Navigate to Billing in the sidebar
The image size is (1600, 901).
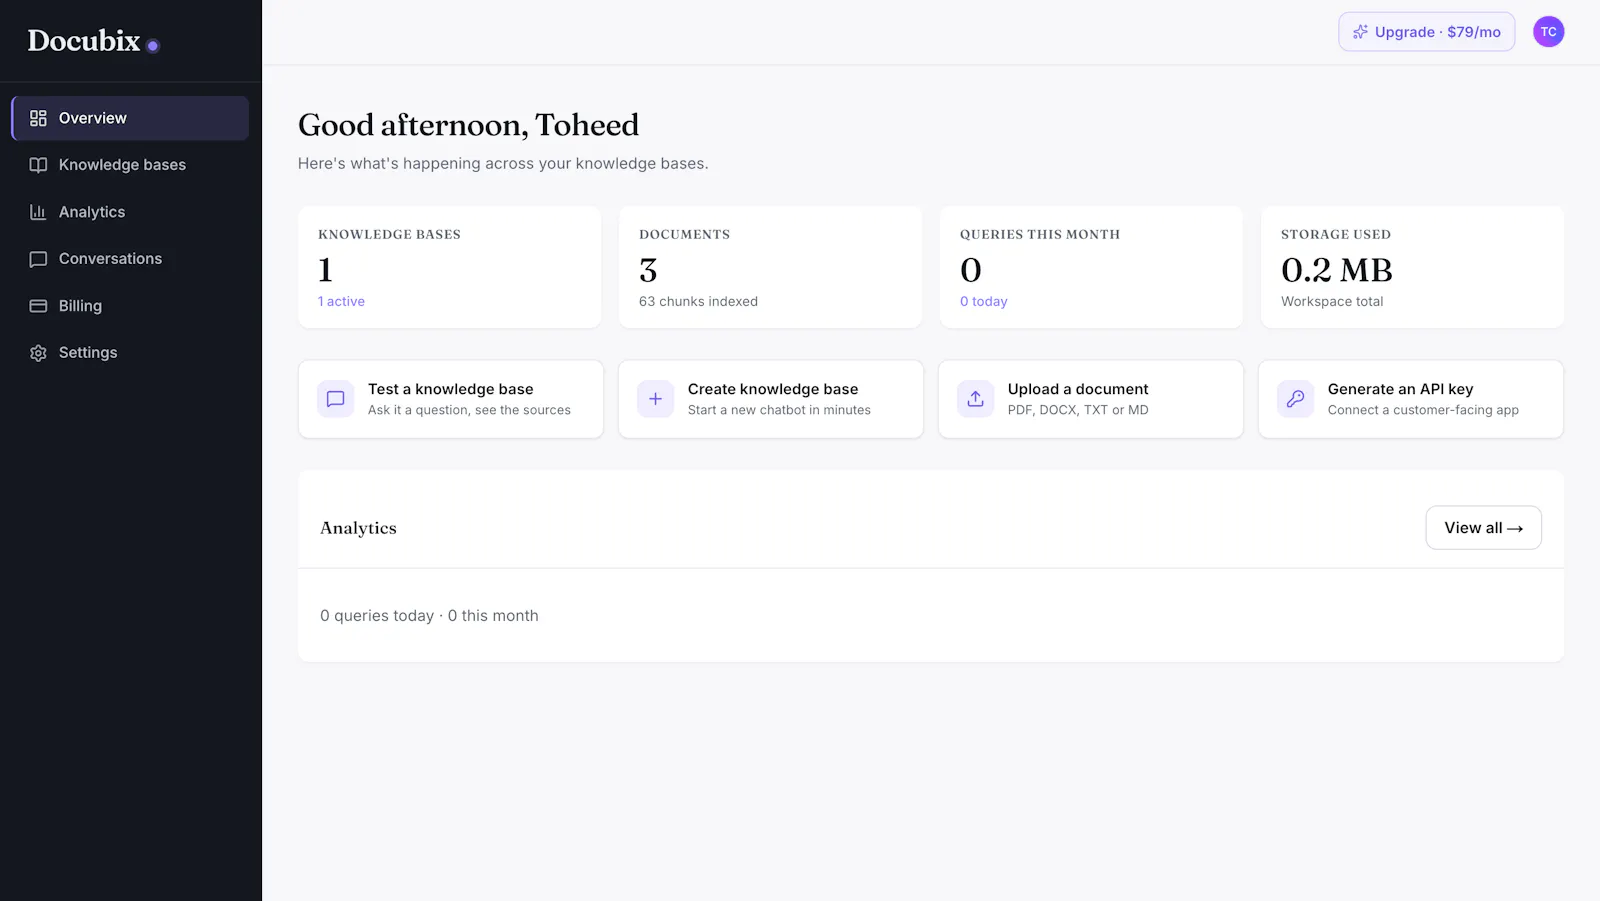click(x=130, y=306)
